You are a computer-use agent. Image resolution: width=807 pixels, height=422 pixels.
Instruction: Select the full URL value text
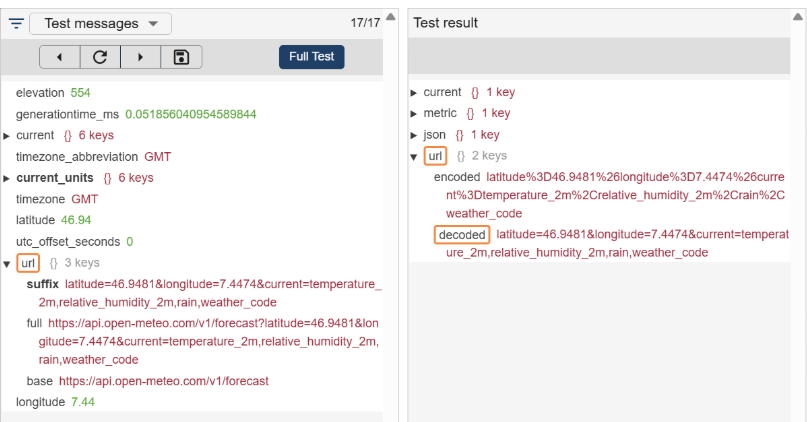click(208, 341)
